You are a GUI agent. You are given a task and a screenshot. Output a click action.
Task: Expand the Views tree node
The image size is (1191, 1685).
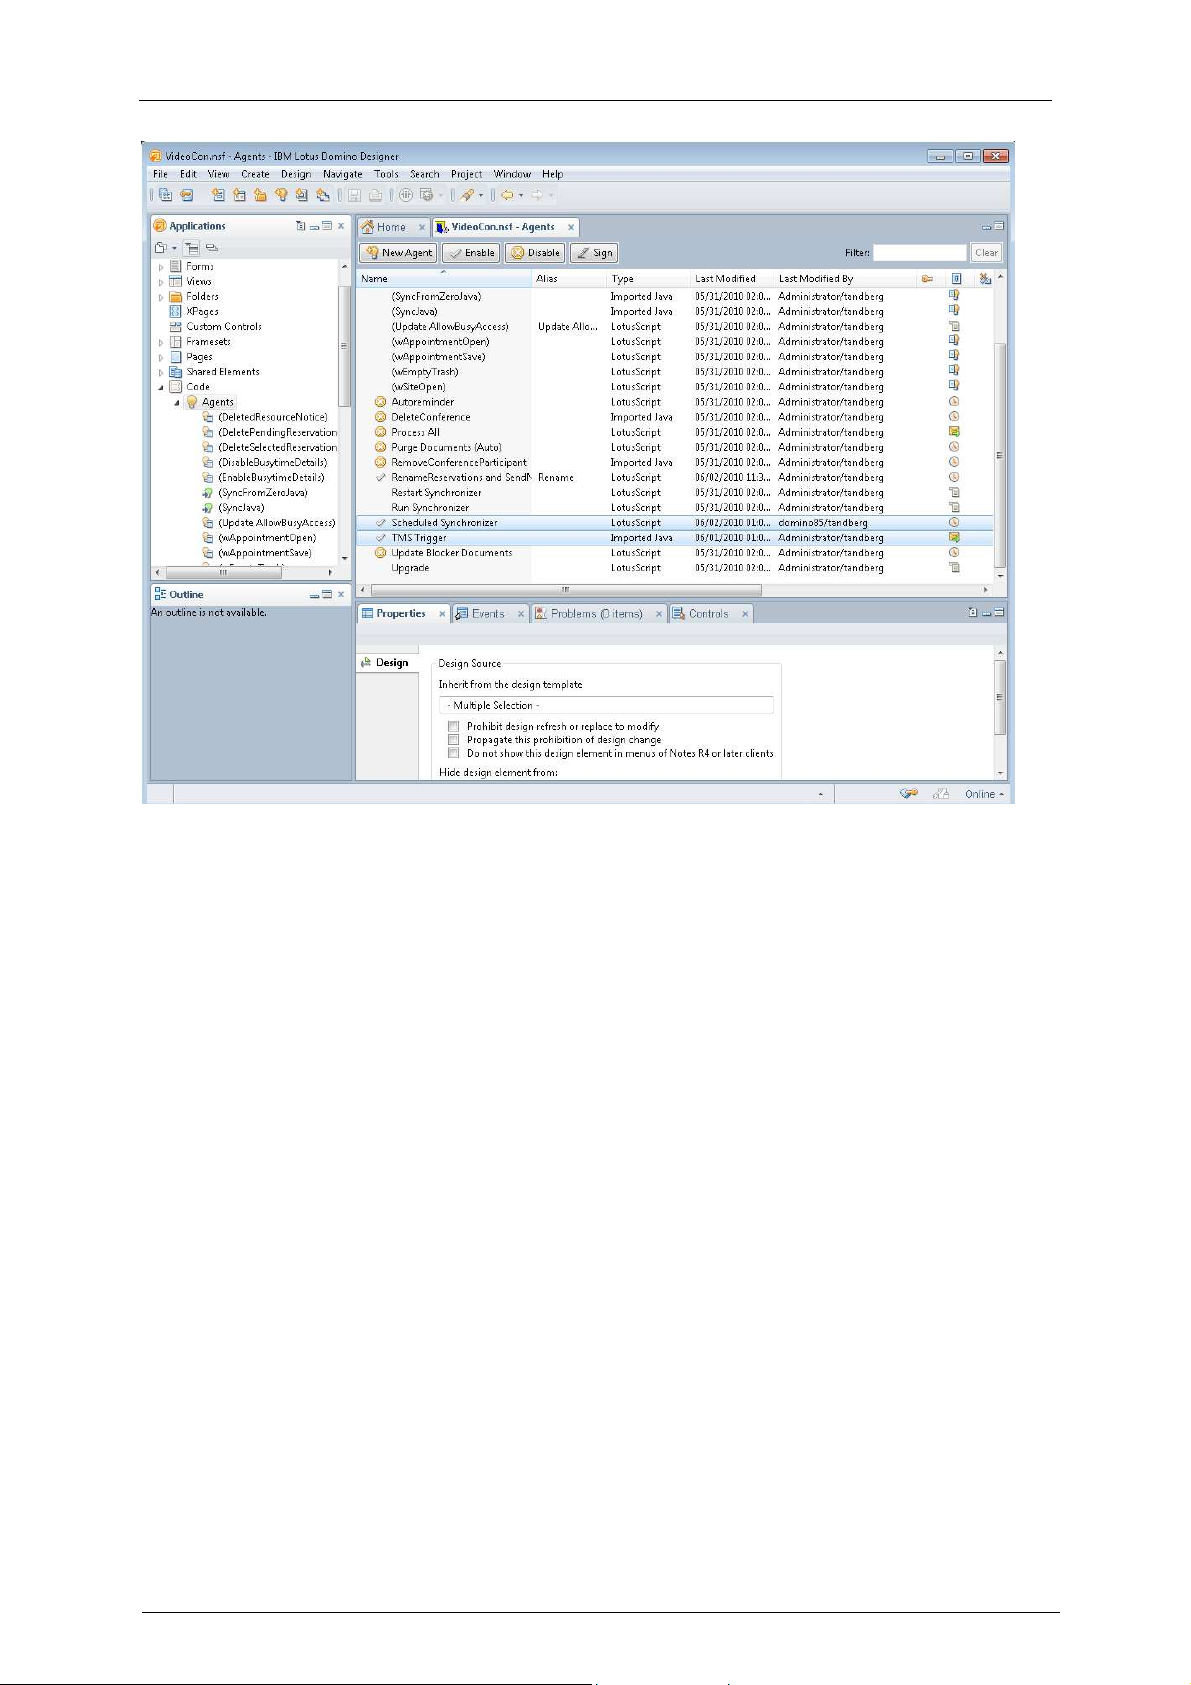(161, 282)
